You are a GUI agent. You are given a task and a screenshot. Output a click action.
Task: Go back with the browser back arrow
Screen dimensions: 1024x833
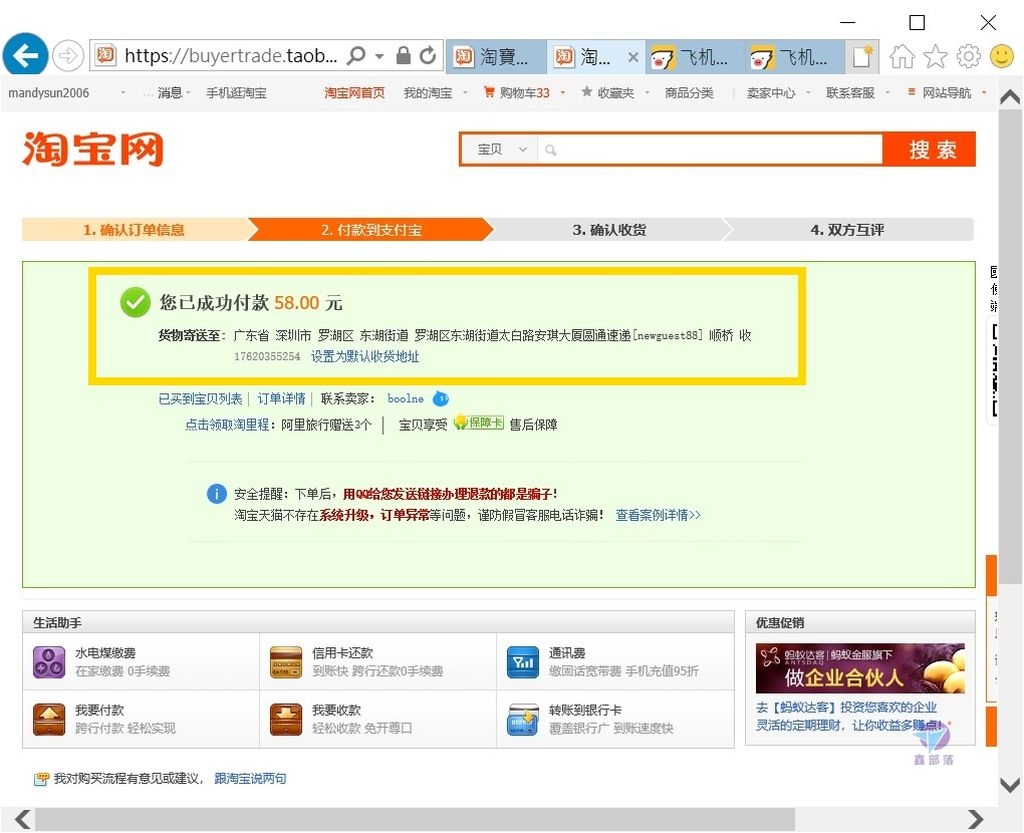point(25,55)
